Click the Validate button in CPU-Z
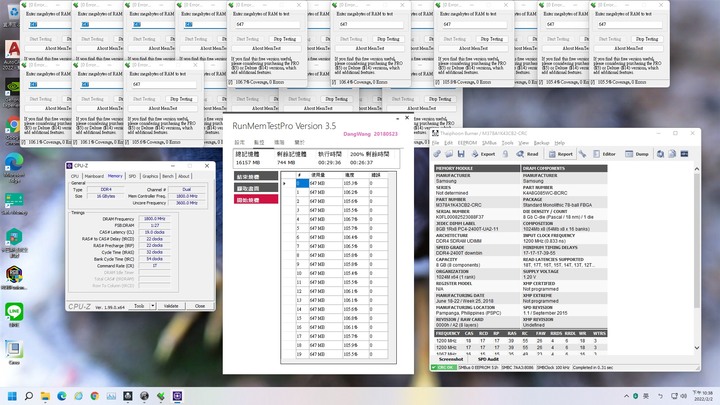Viewport: 720px width, 405px height. coord(171,306)
